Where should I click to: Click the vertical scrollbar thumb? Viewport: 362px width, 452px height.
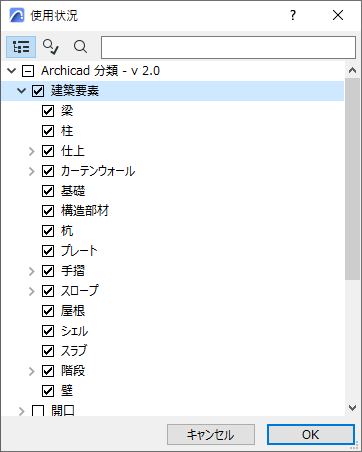point(352,179)
